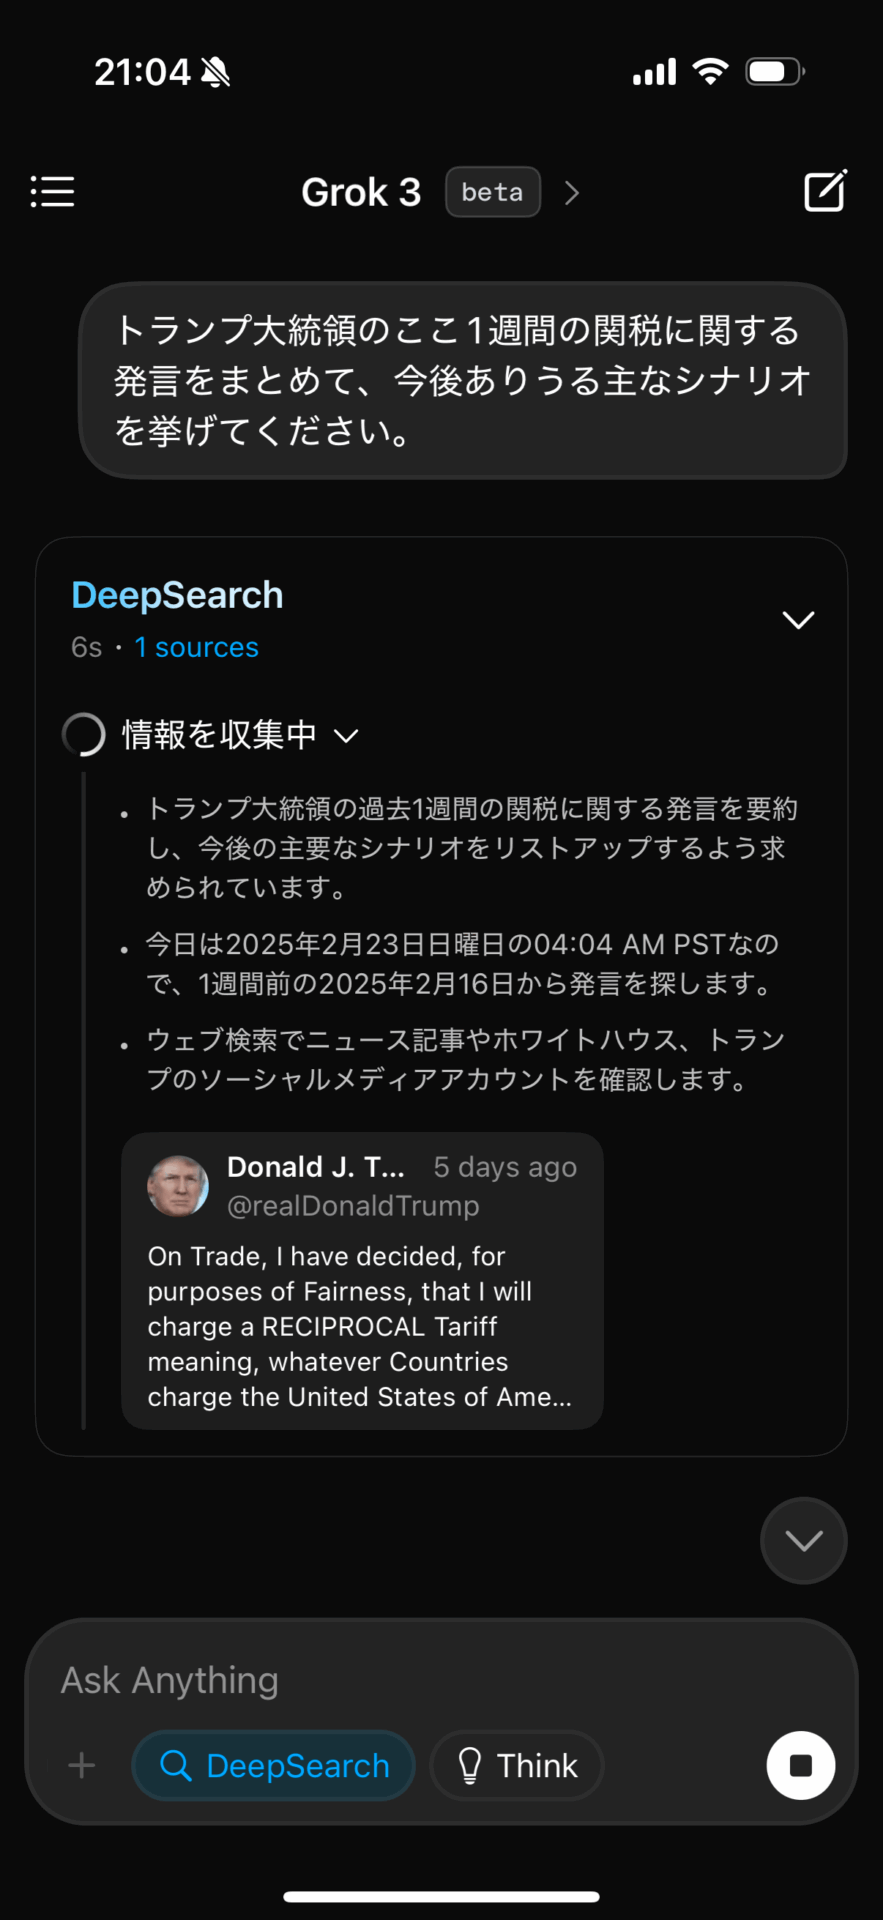
Task: Start a new chat with compose icon
Action: point(825,191)
